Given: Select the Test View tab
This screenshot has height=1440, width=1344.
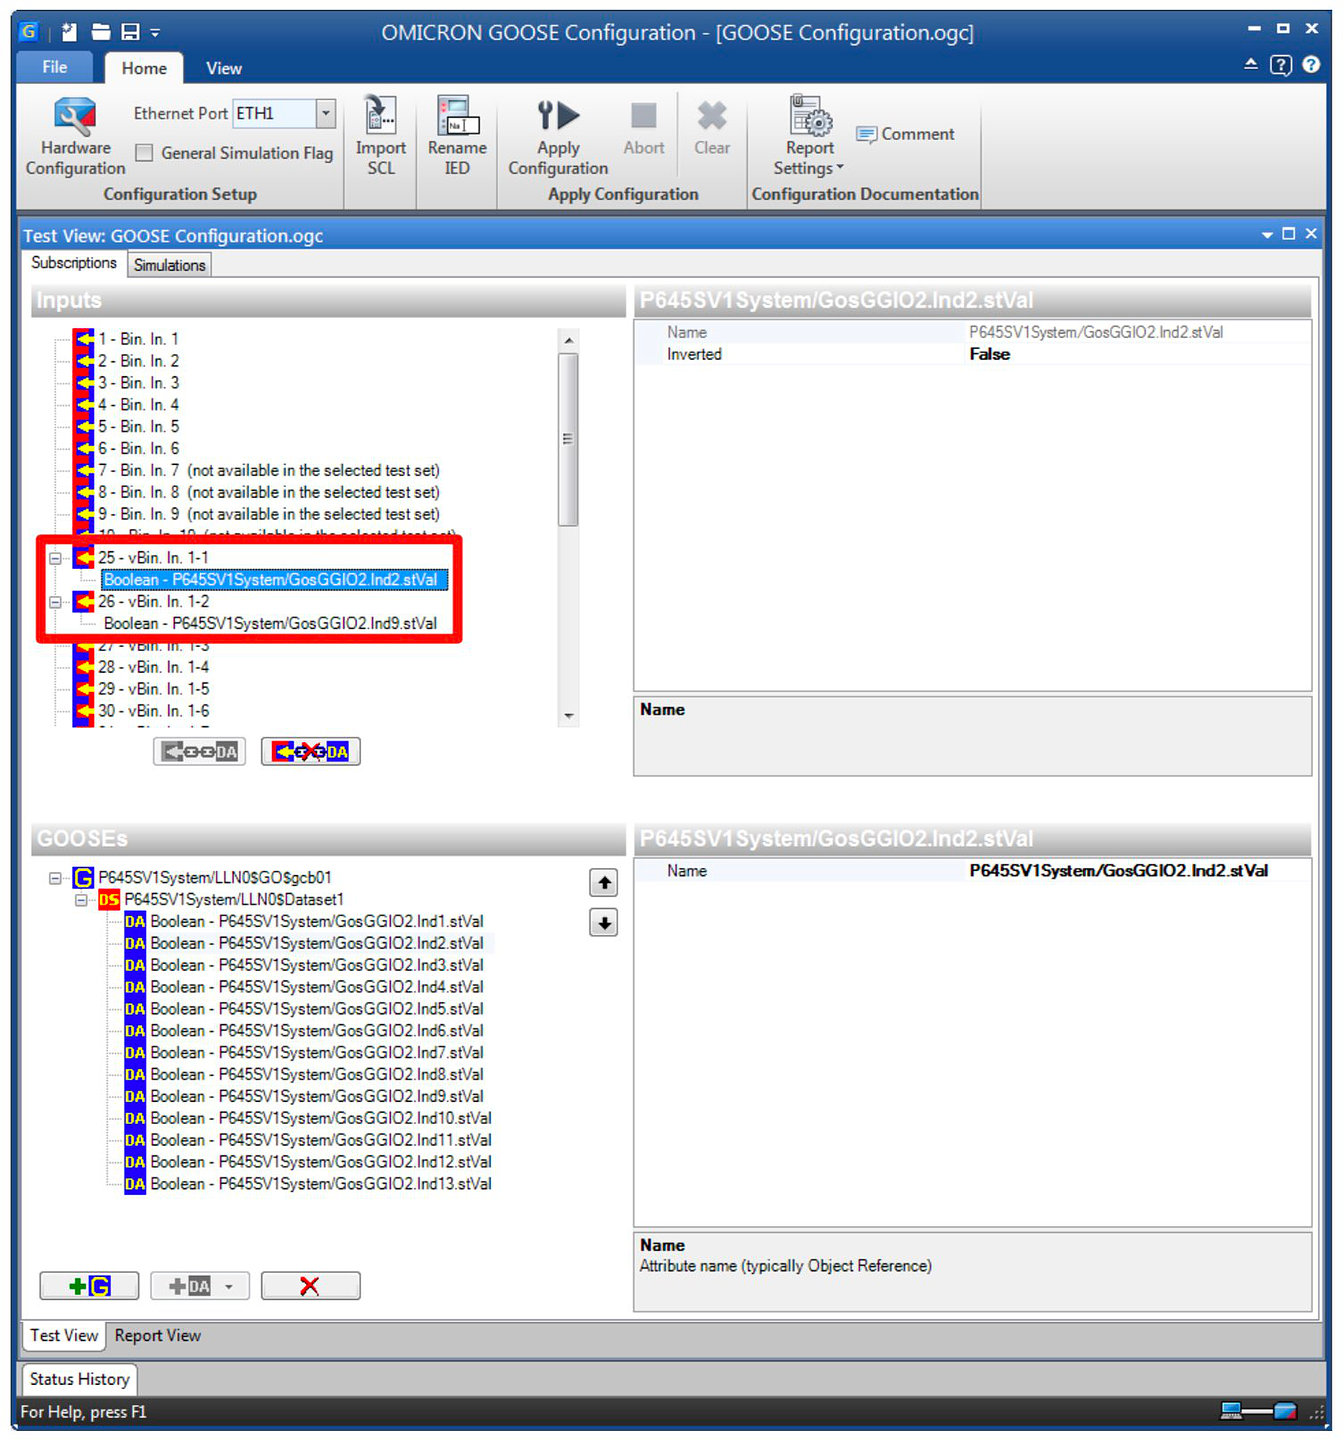Looking at the screenshot, I should [64, 1336].
